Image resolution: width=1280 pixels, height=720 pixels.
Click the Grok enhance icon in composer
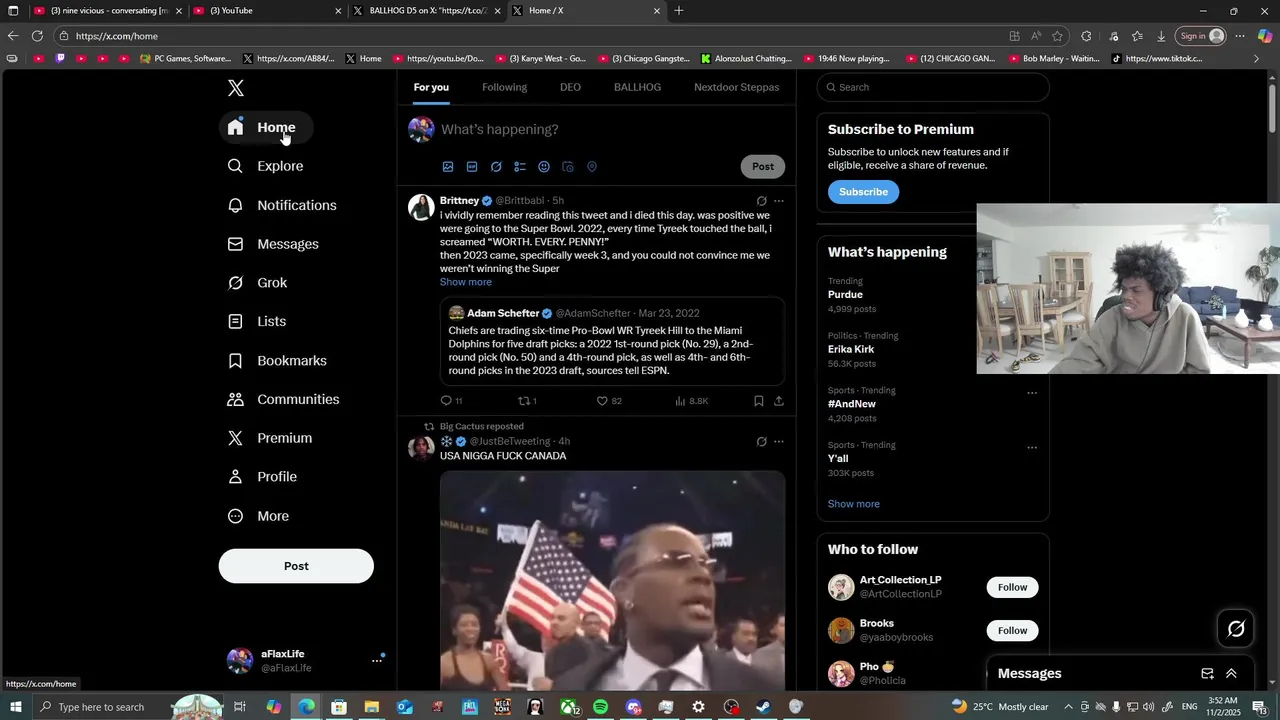click(x=496, y=167)
